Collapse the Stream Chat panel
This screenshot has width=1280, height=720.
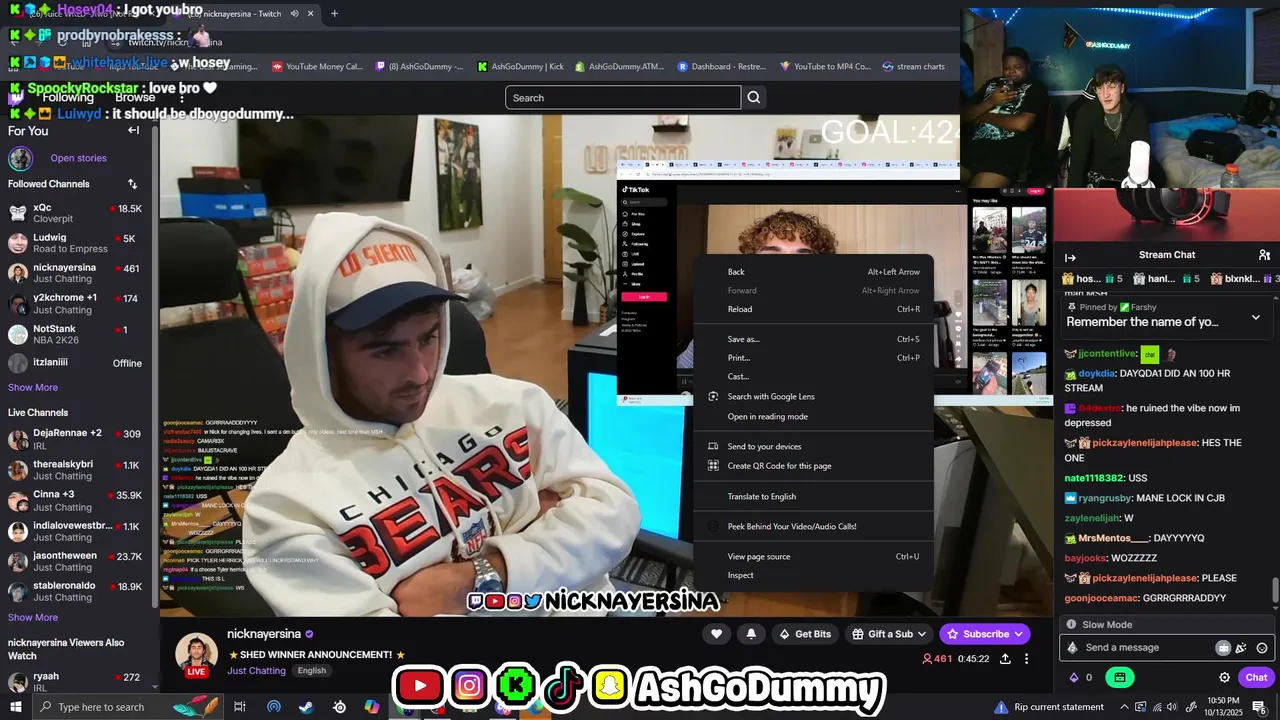1070,257
